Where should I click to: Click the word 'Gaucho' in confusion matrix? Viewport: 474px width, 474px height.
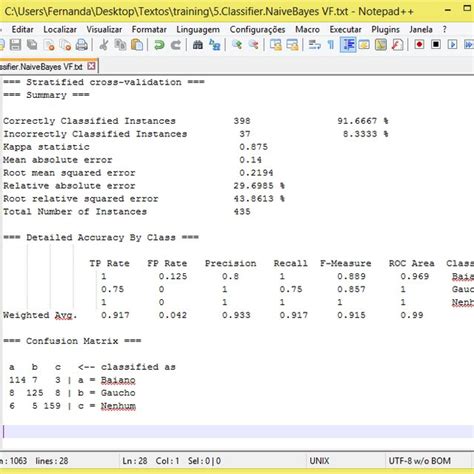click(118, 393)
